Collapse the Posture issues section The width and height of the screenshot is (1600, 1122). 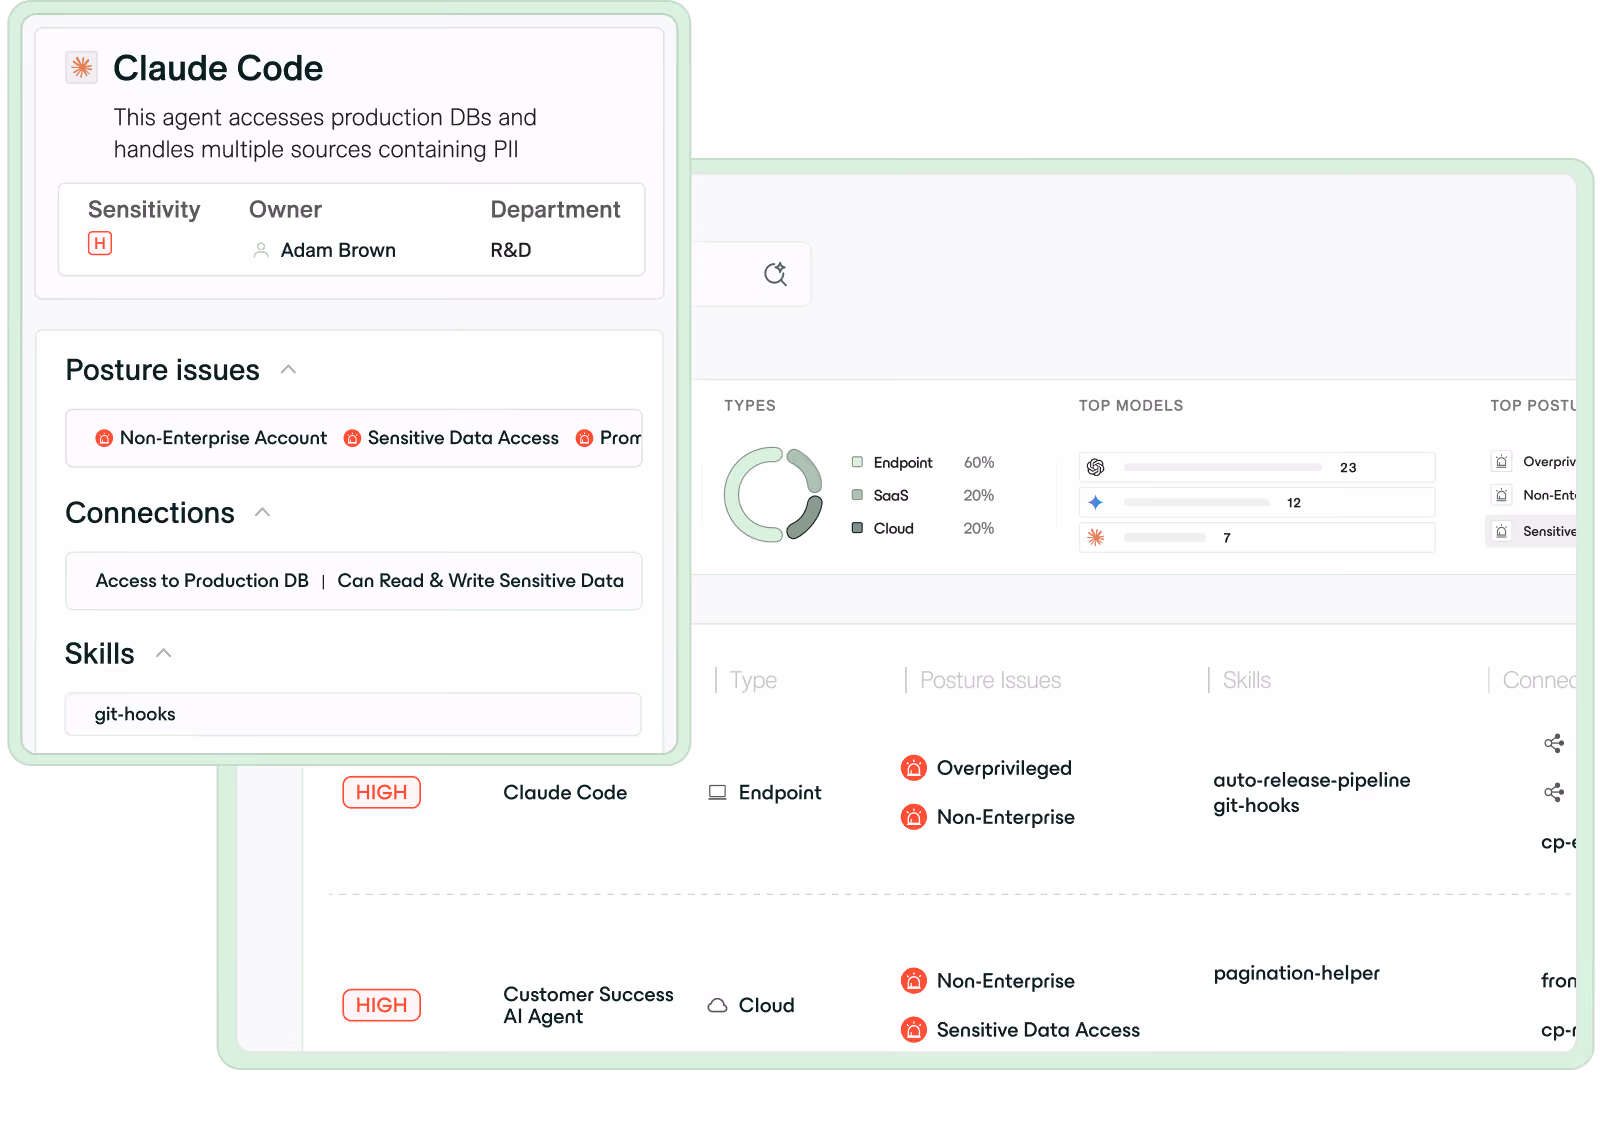click(289, 369)
